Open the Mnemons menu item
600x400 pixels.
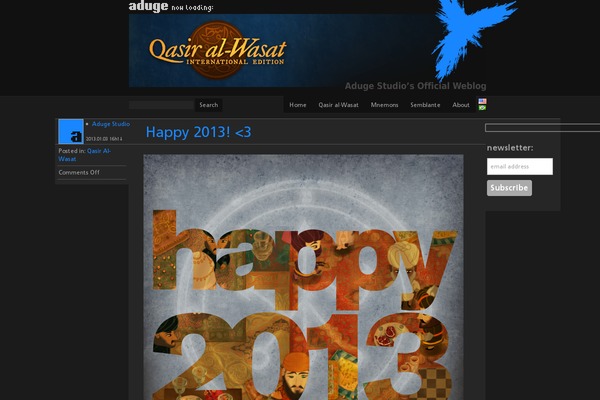384,105
